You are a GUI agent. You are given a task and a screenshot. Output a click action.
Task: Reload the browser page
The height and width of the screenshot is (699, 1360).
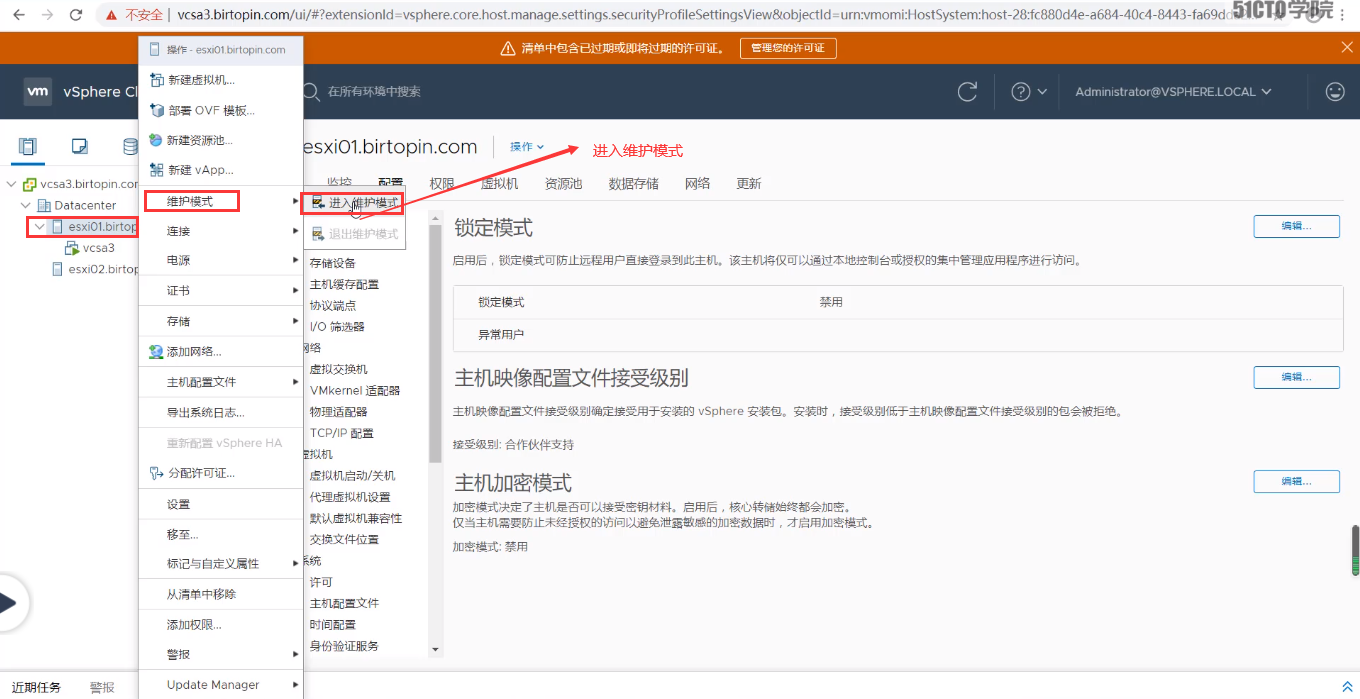click(x=76, y=15)
